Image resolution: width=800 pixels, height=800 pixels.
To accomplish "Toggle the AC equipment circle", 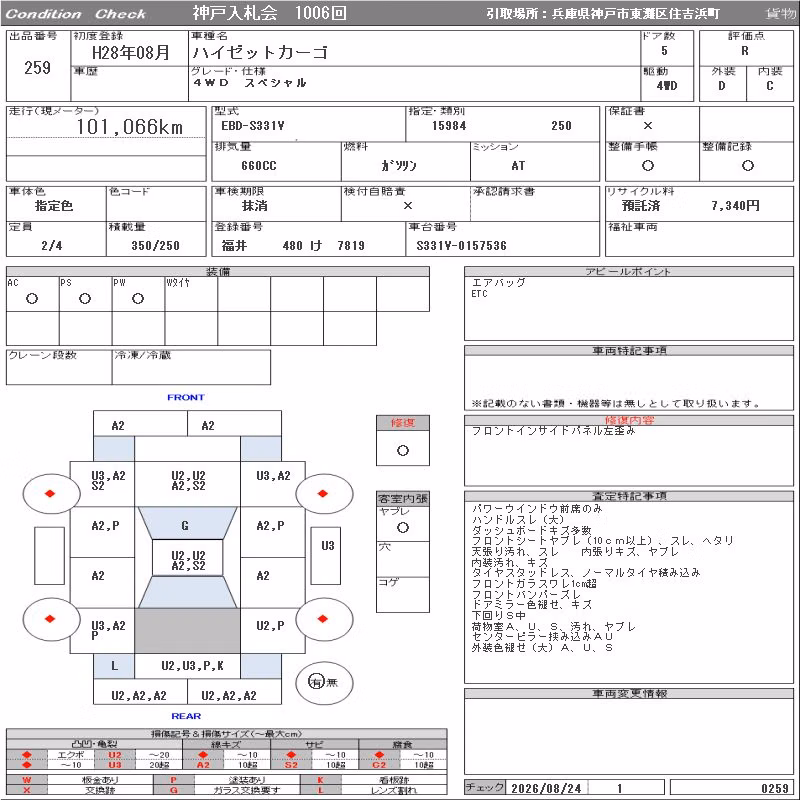I will (x=32, y=298).
